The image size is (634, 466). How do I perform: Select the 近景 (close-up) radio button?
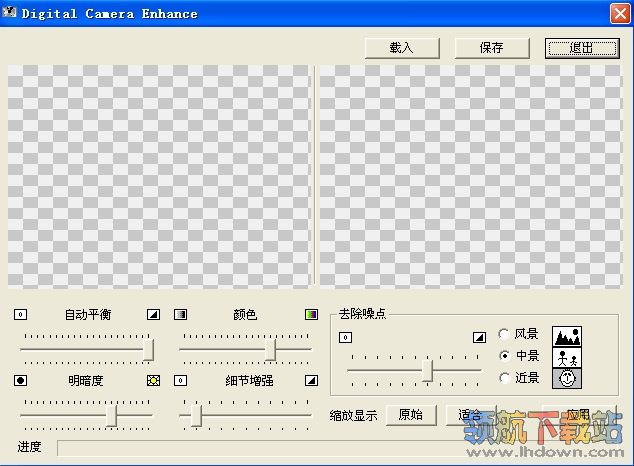click(504, 378)
